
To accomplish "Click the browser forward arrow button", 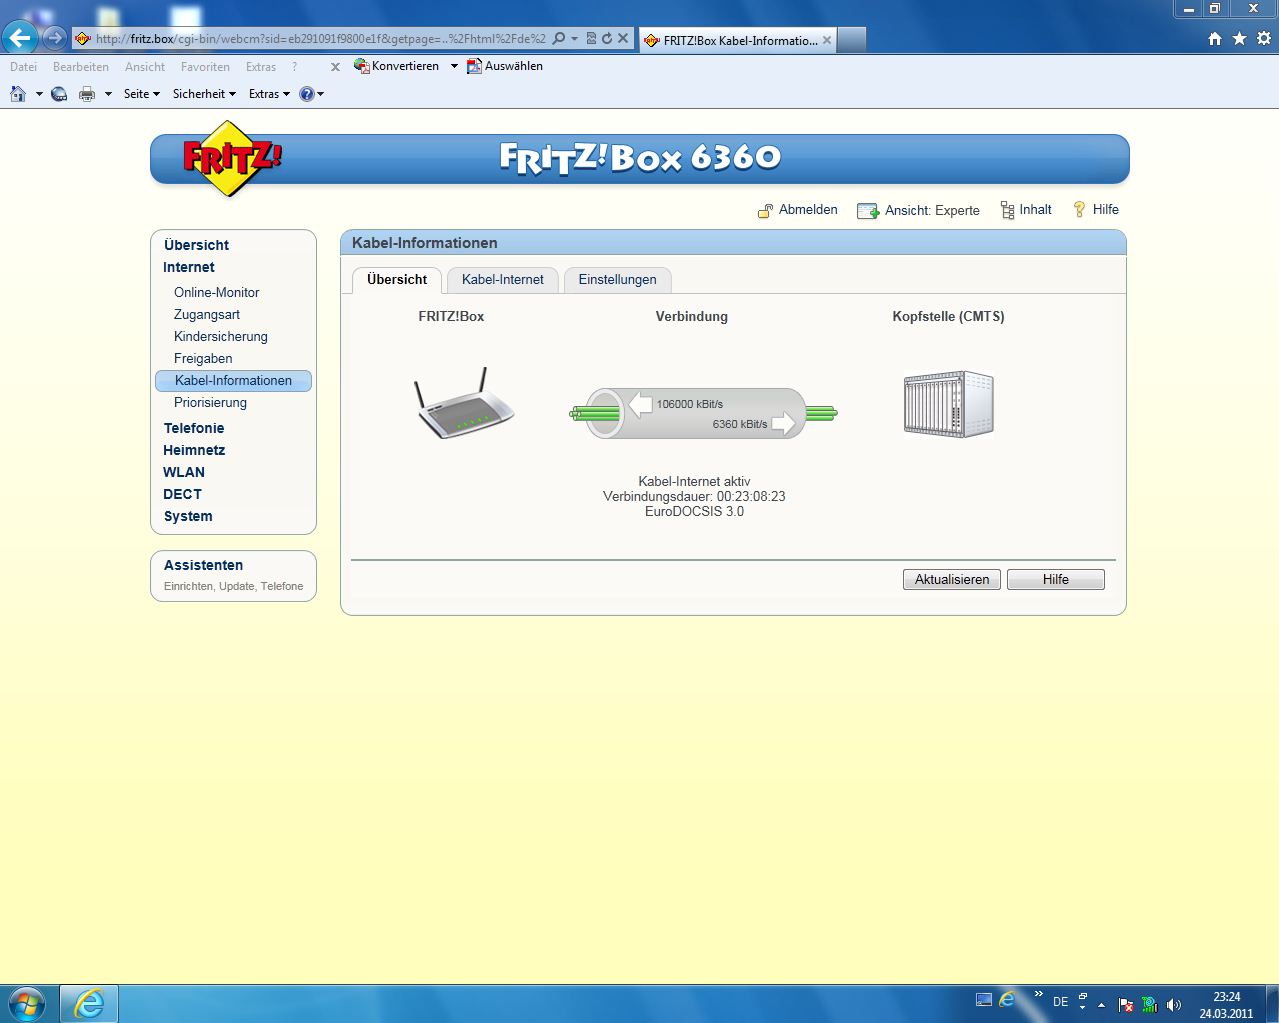I will coord(54,39).
